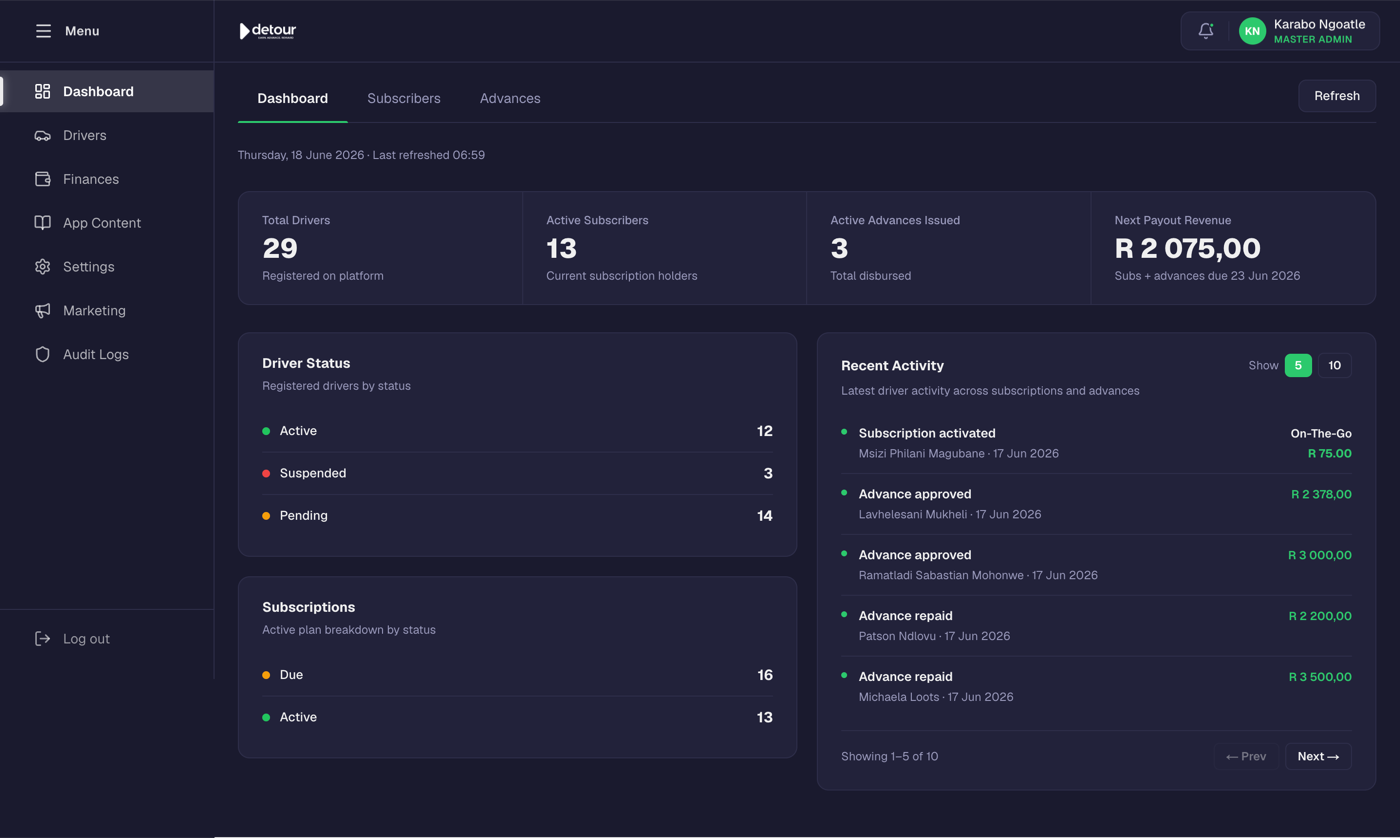Click the R 3 000,00 amount
This screenshot has width=1400, height=838.
1320,555
